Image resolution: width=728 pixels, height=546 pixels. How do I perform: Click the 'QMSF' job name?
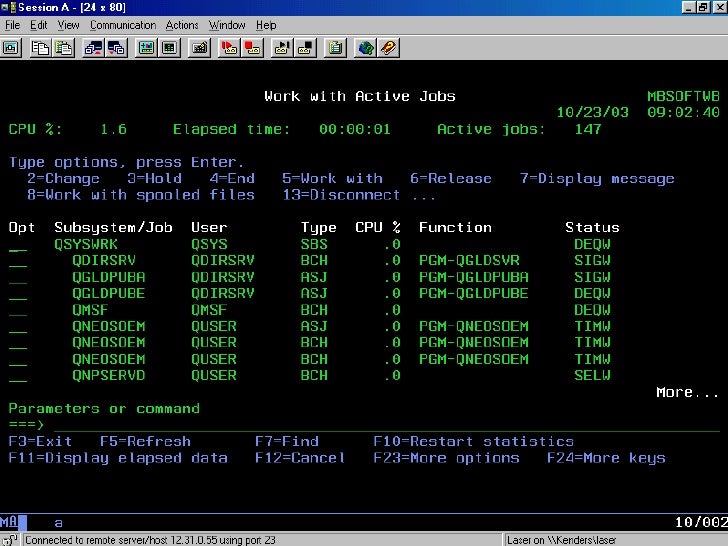[x=90, y=310]
